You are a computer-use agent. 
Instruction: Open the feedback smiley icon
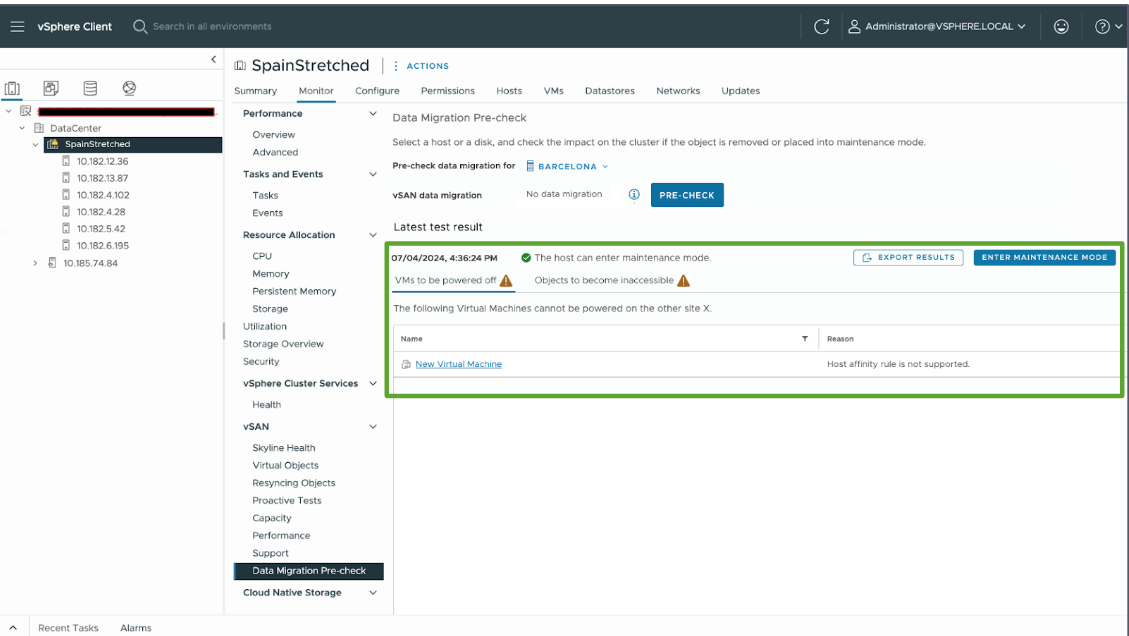[1061, 27]
